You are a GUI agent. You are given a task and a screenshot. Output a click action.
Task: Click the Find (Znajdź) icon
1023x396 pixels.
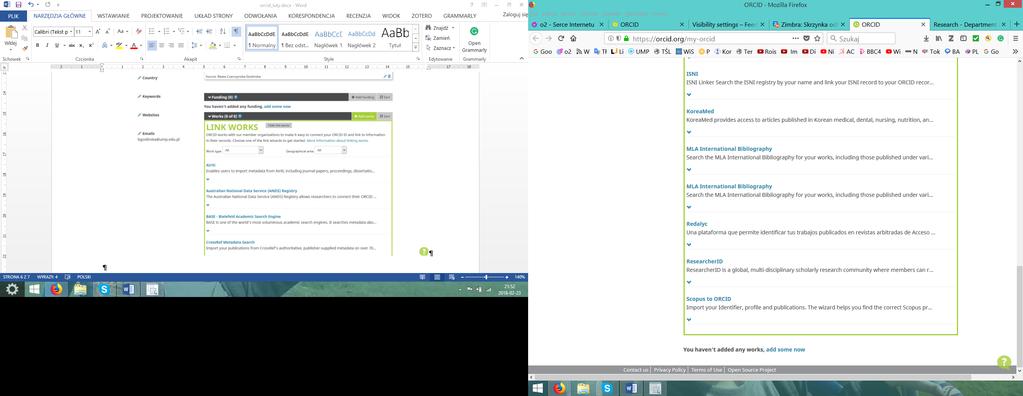click(428, 28)
